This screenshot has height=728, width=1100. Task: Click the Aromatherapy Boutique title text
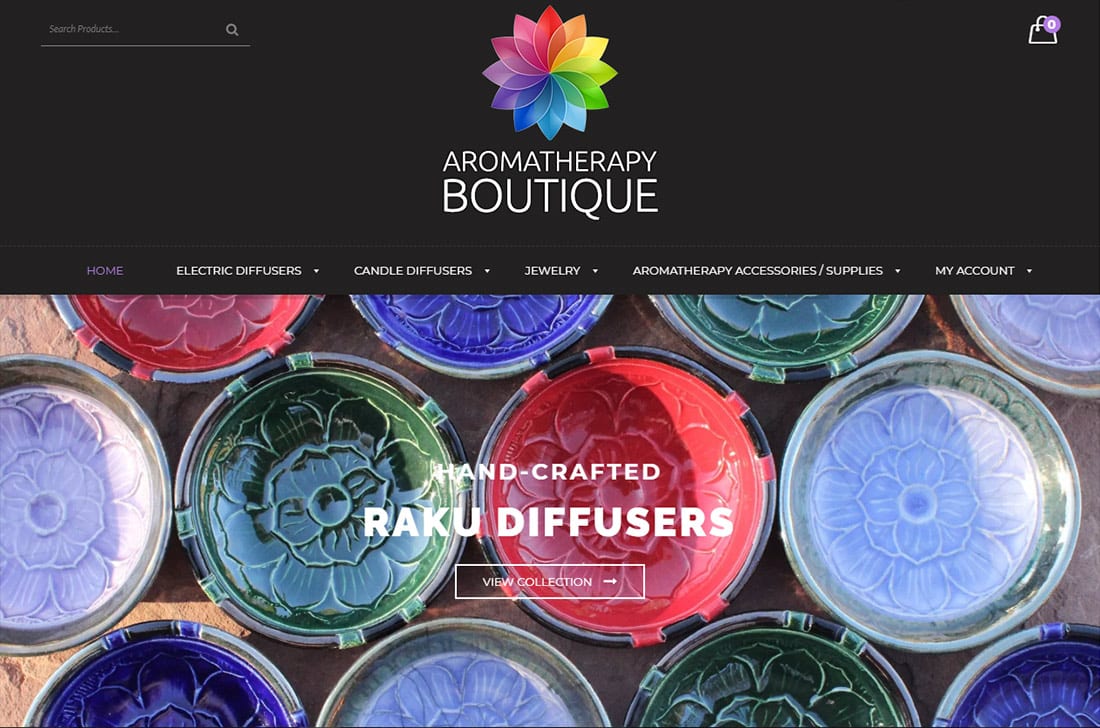coord(550,181)
